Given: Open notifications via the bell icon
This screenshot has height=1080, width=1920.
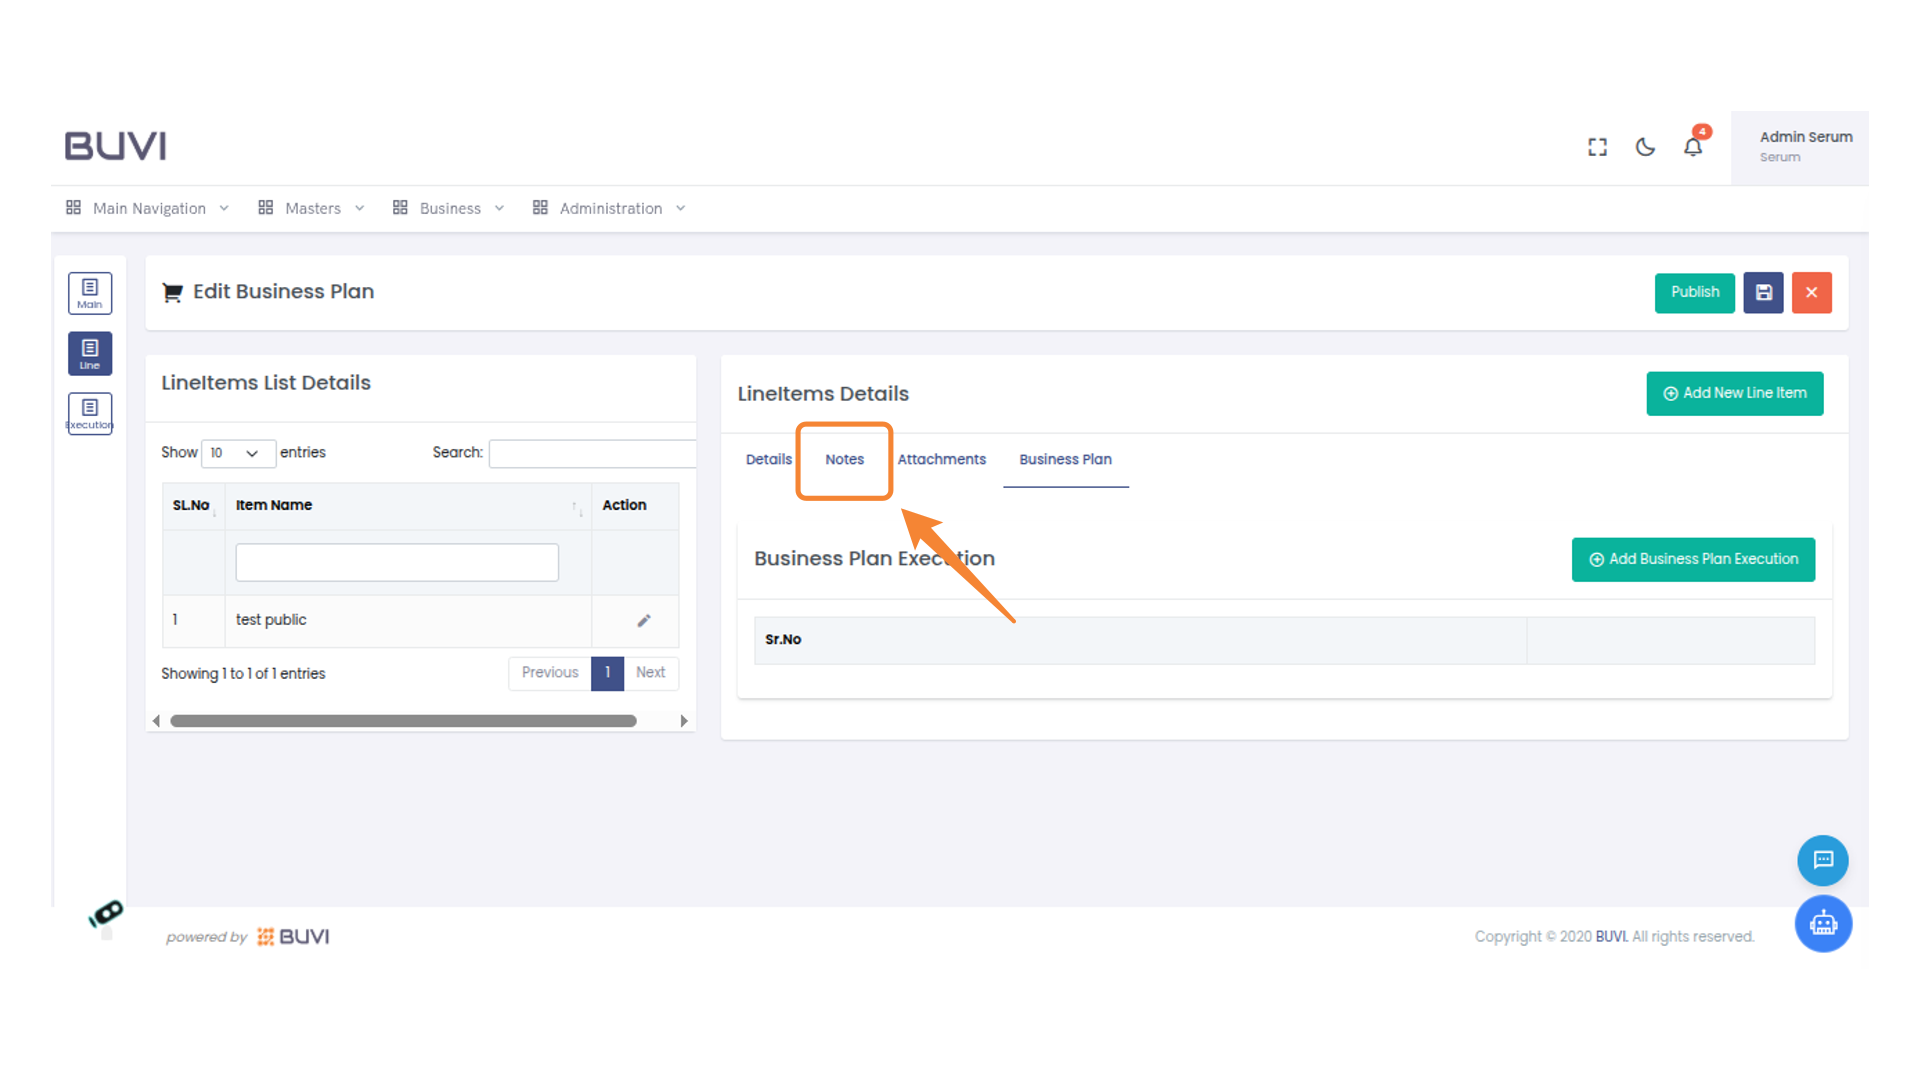Looking at the screenshot, I should tap(1693, 147).
